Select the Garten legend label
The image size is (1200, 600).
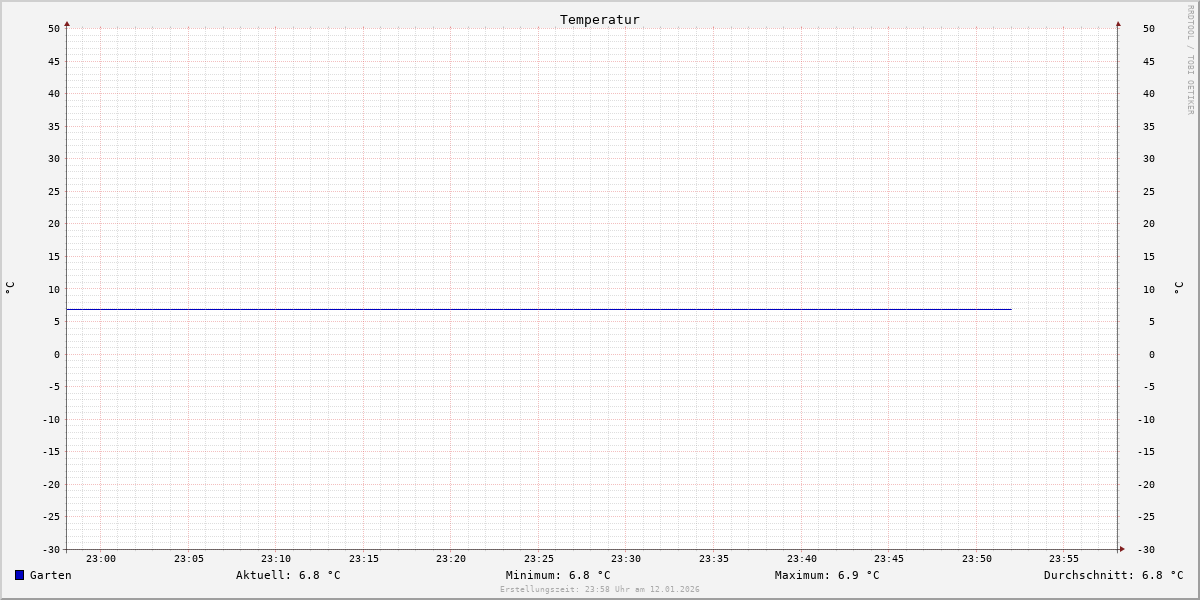coord(51,575)
